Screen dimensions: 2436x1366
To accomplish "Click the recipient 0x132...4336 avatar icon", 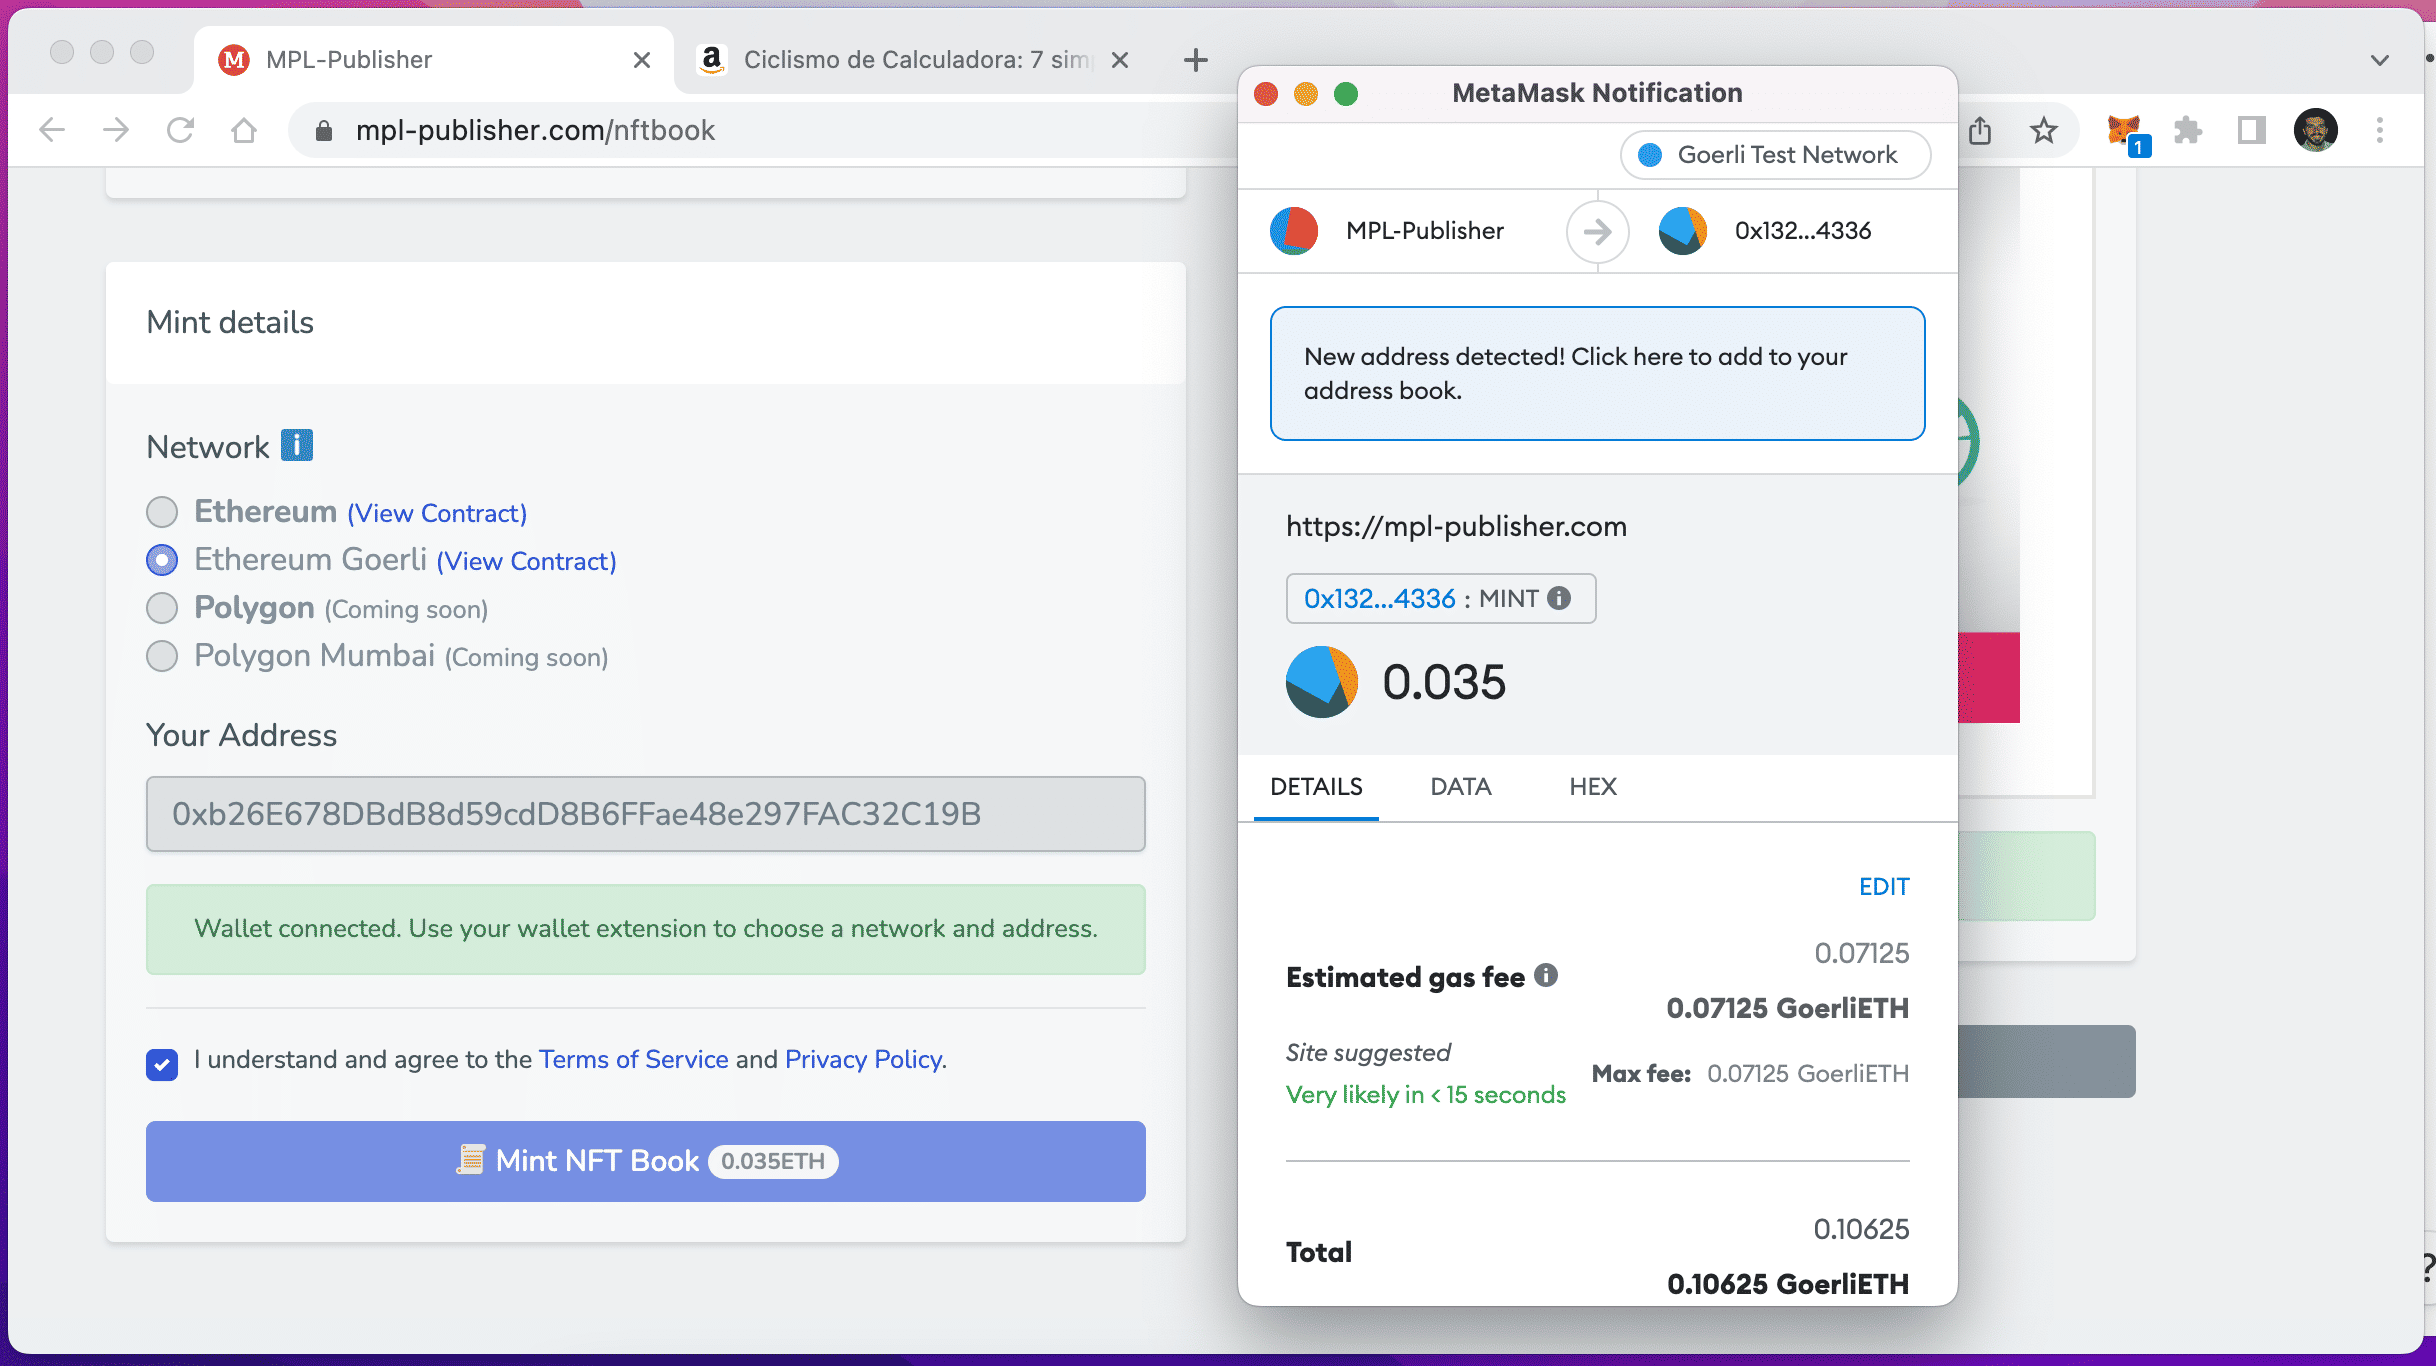I will point(1683,231).
